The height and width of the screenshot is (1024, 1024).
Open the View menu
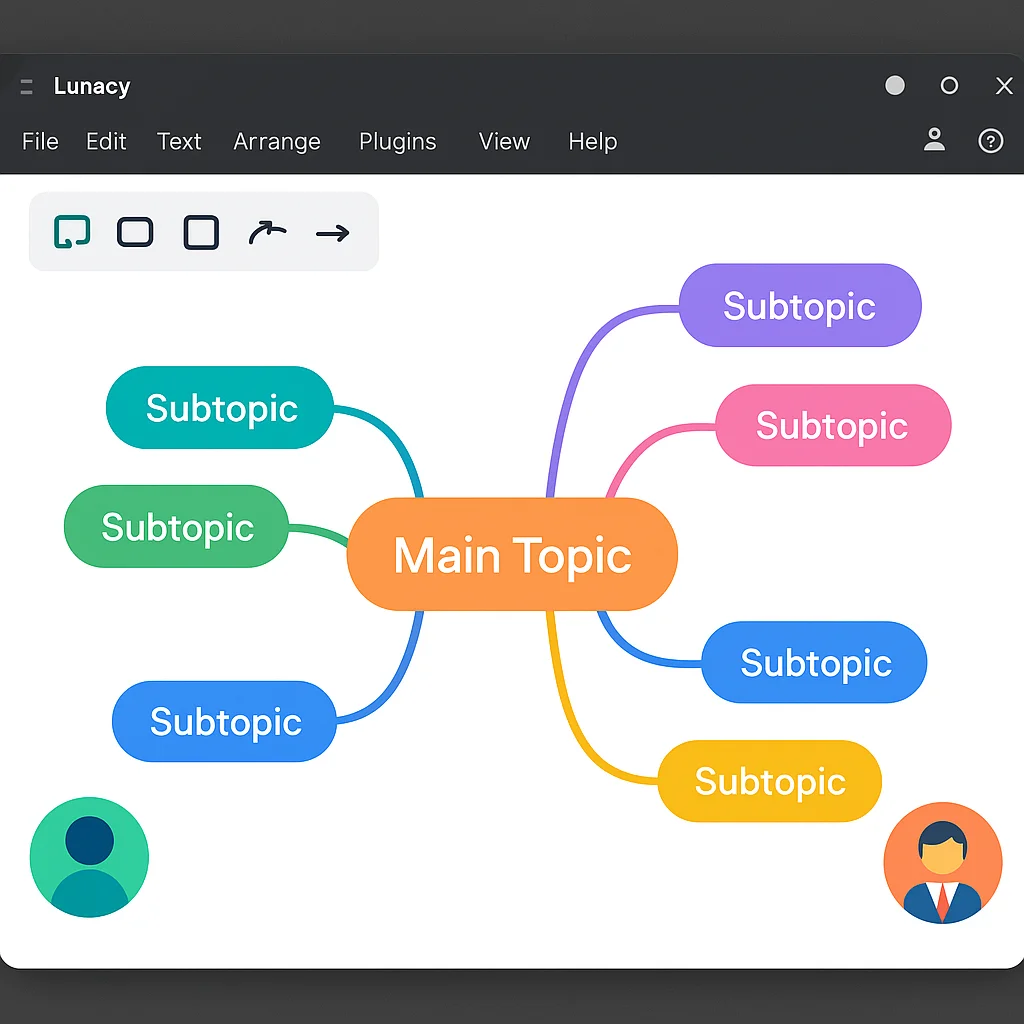504,141
